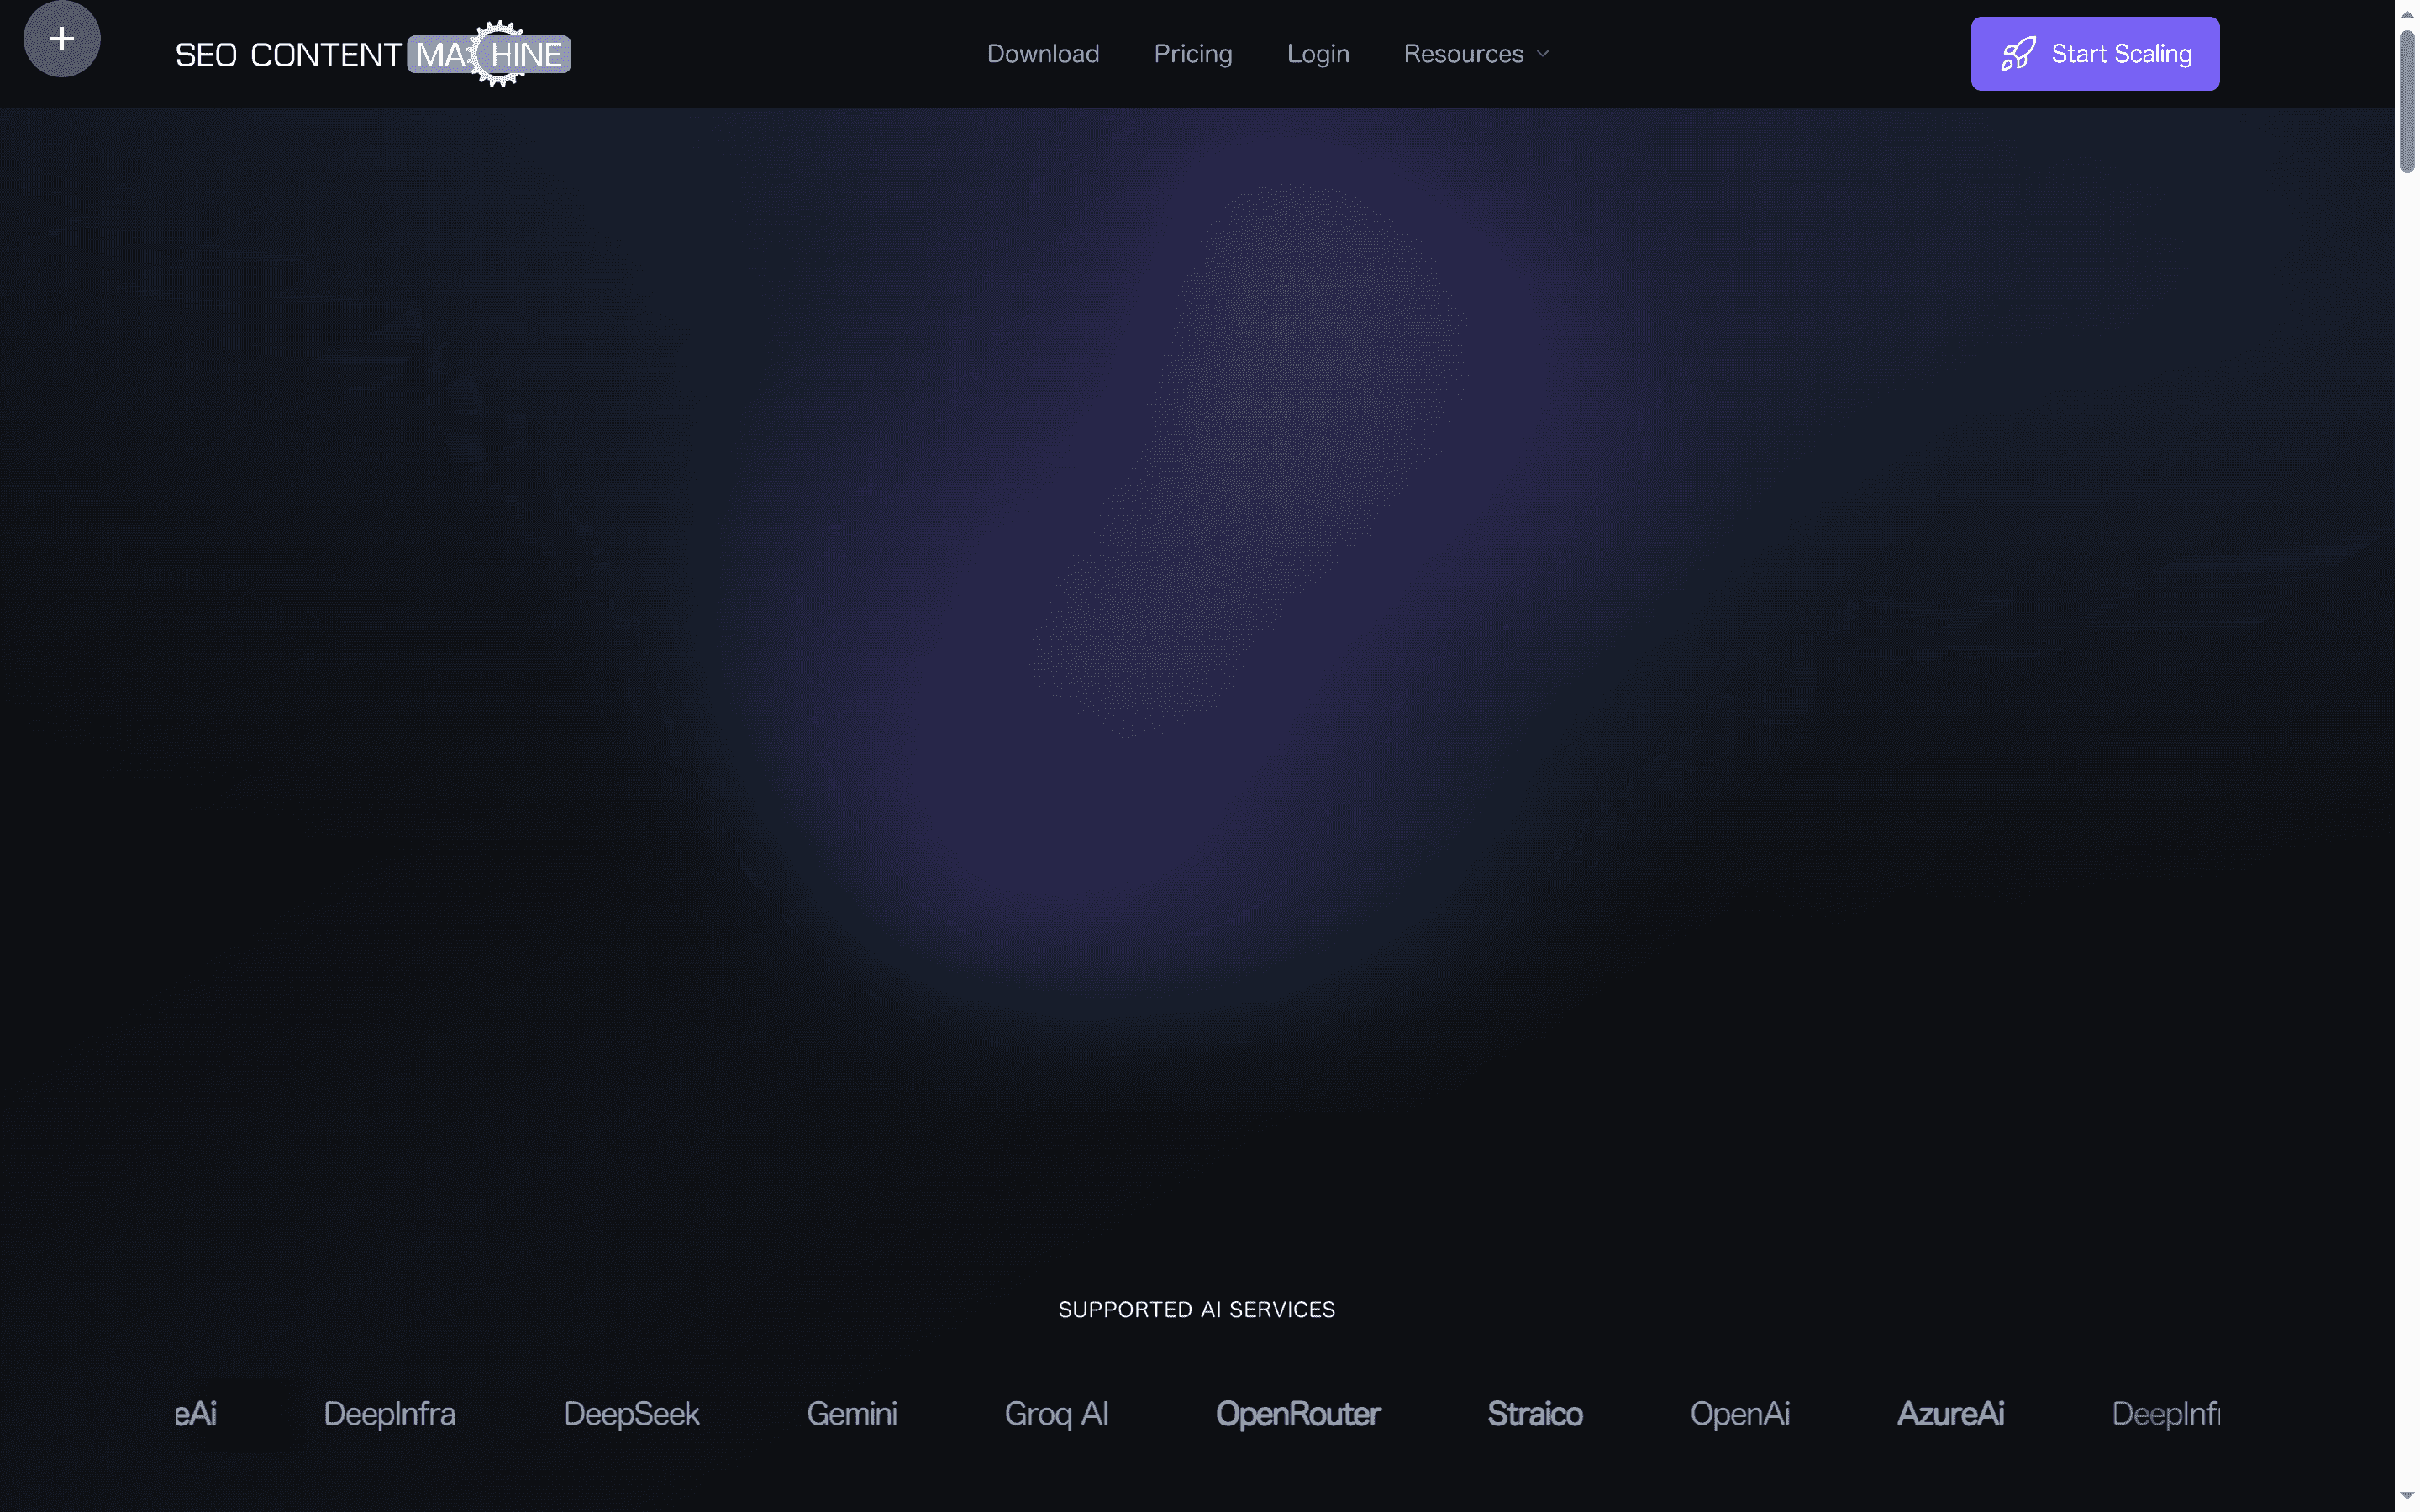Image resolution: width=2420 pixels, height=1512 pixels.
Task: Click the plus icon in the top-left circle
Action: (x=61, y=39)
